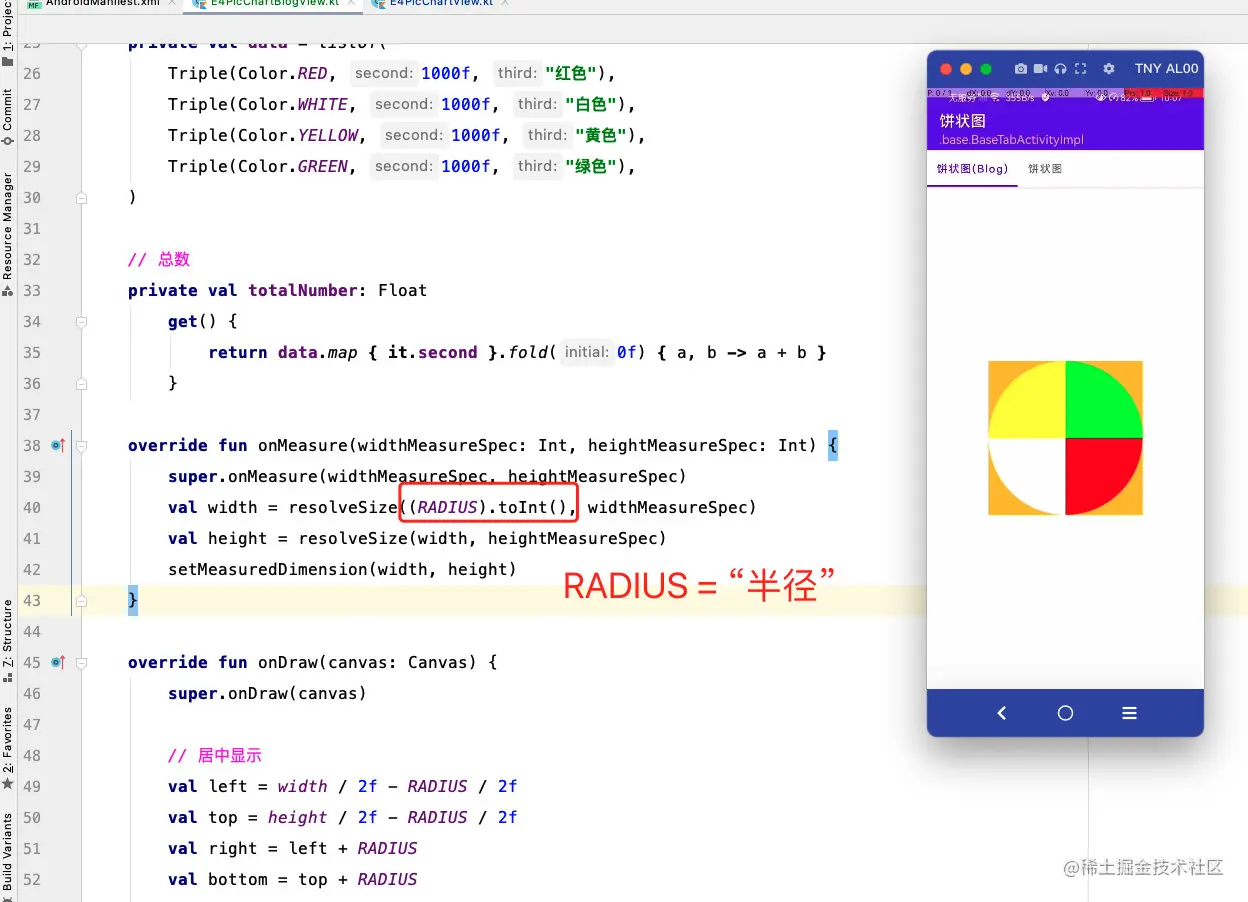Click line number 44 in the gutter
Screen dimensions: 1248x902
[32, 632]
